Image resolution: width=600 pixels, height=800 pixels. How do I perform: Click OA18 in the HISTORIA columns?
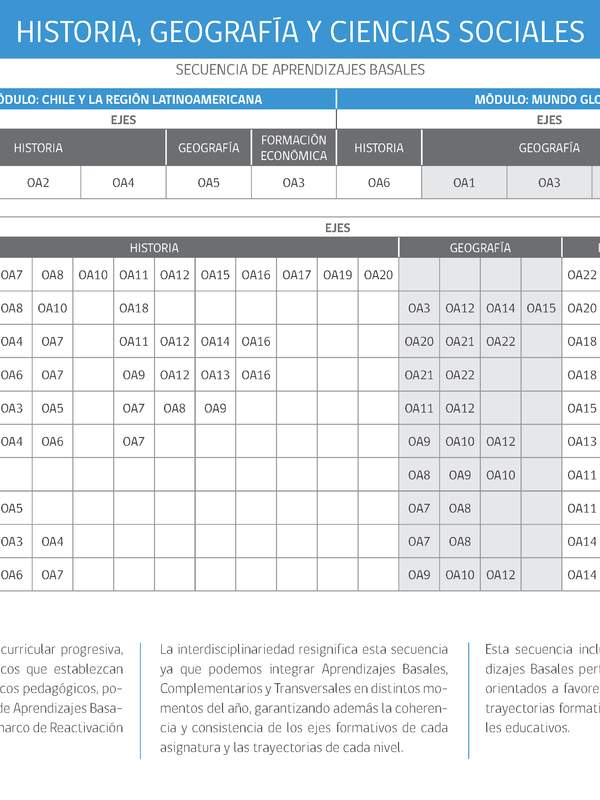(x=134, y=308)
